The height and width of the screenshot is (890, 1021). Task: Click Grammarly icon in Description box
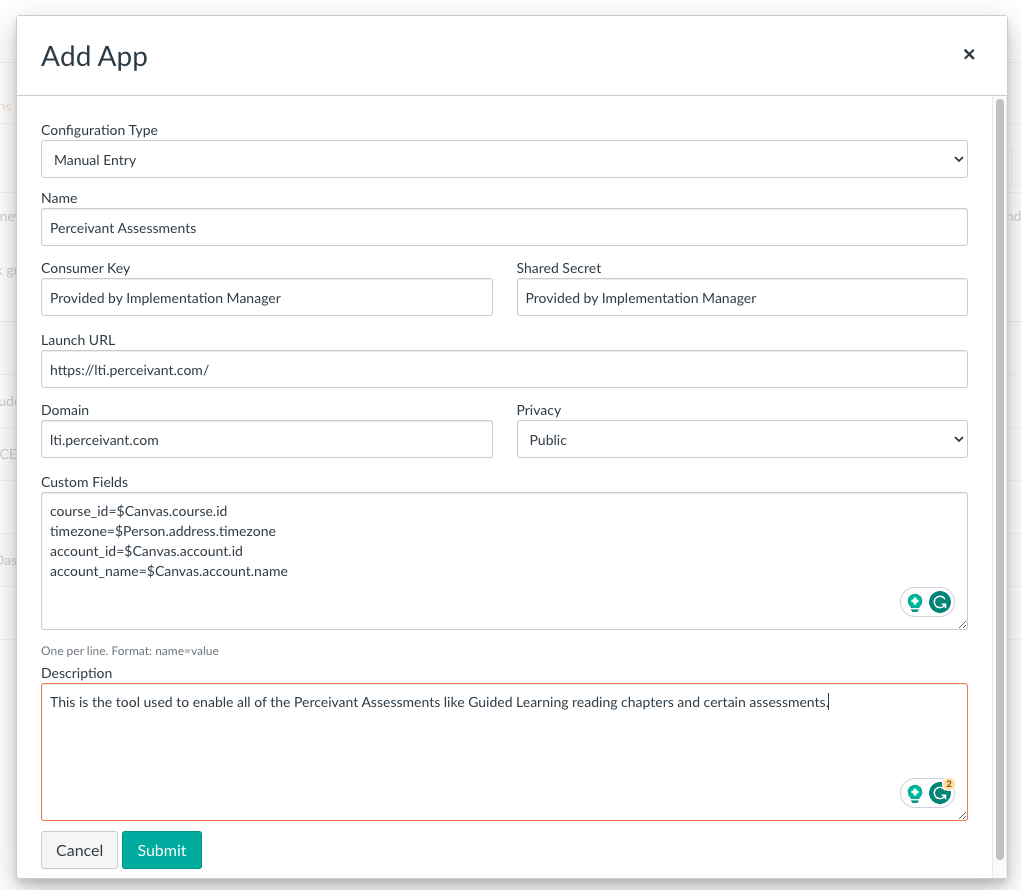click(x=940, y=793)
